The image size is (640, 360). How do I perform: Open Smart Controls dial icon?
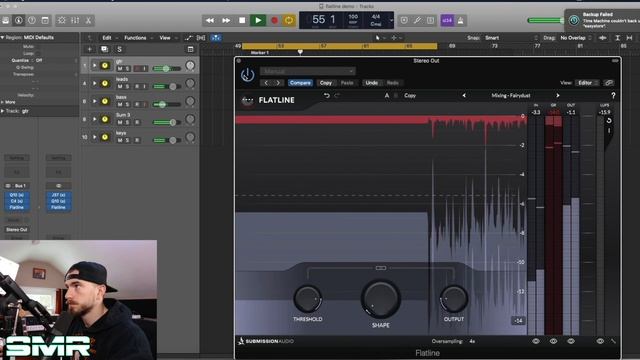point(62,20)
